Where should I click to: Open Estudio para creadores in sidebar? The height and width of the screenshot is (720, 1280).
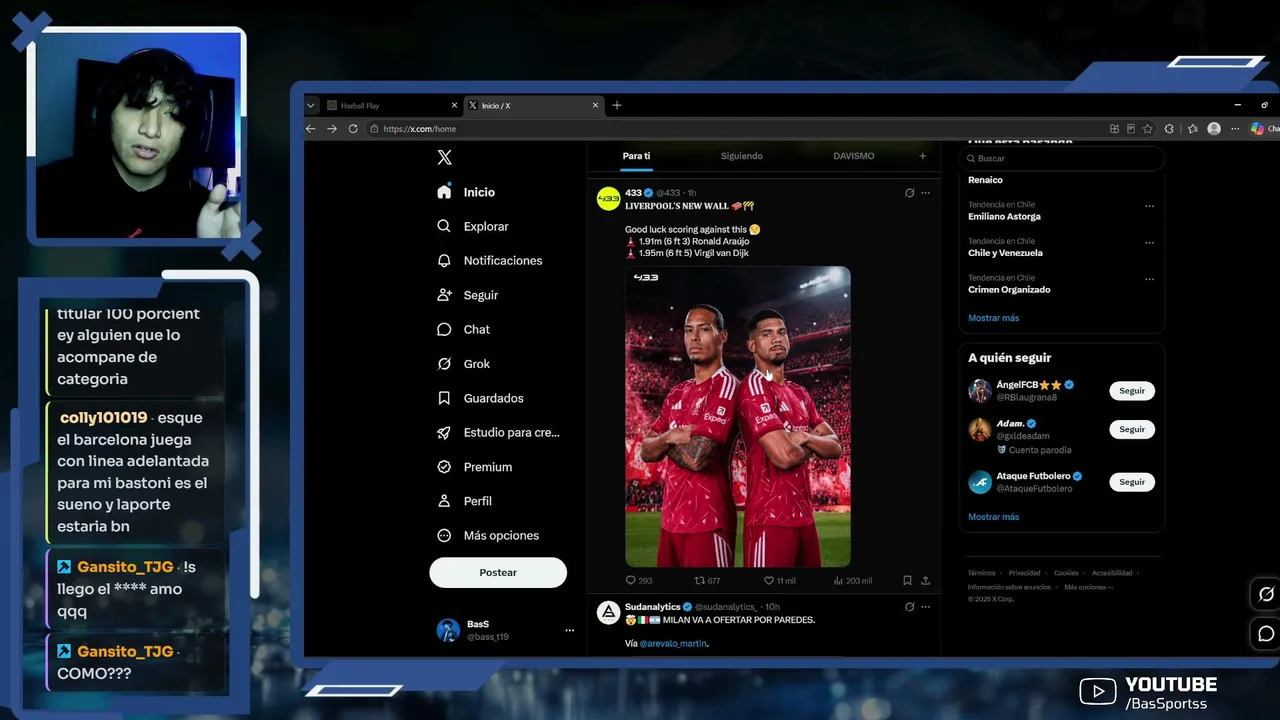pos(498,433)
